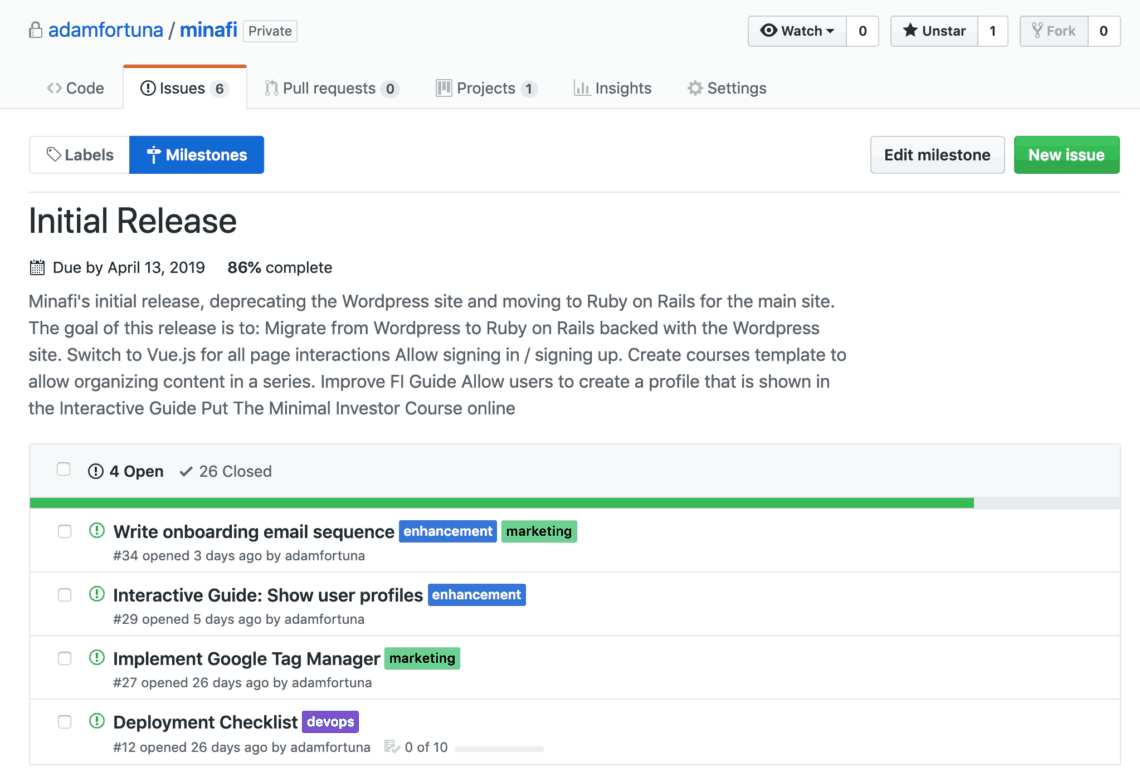Toggle the select-all issues checkbox
Screen dimensions: 1140x782
click(x=64, y=470)
